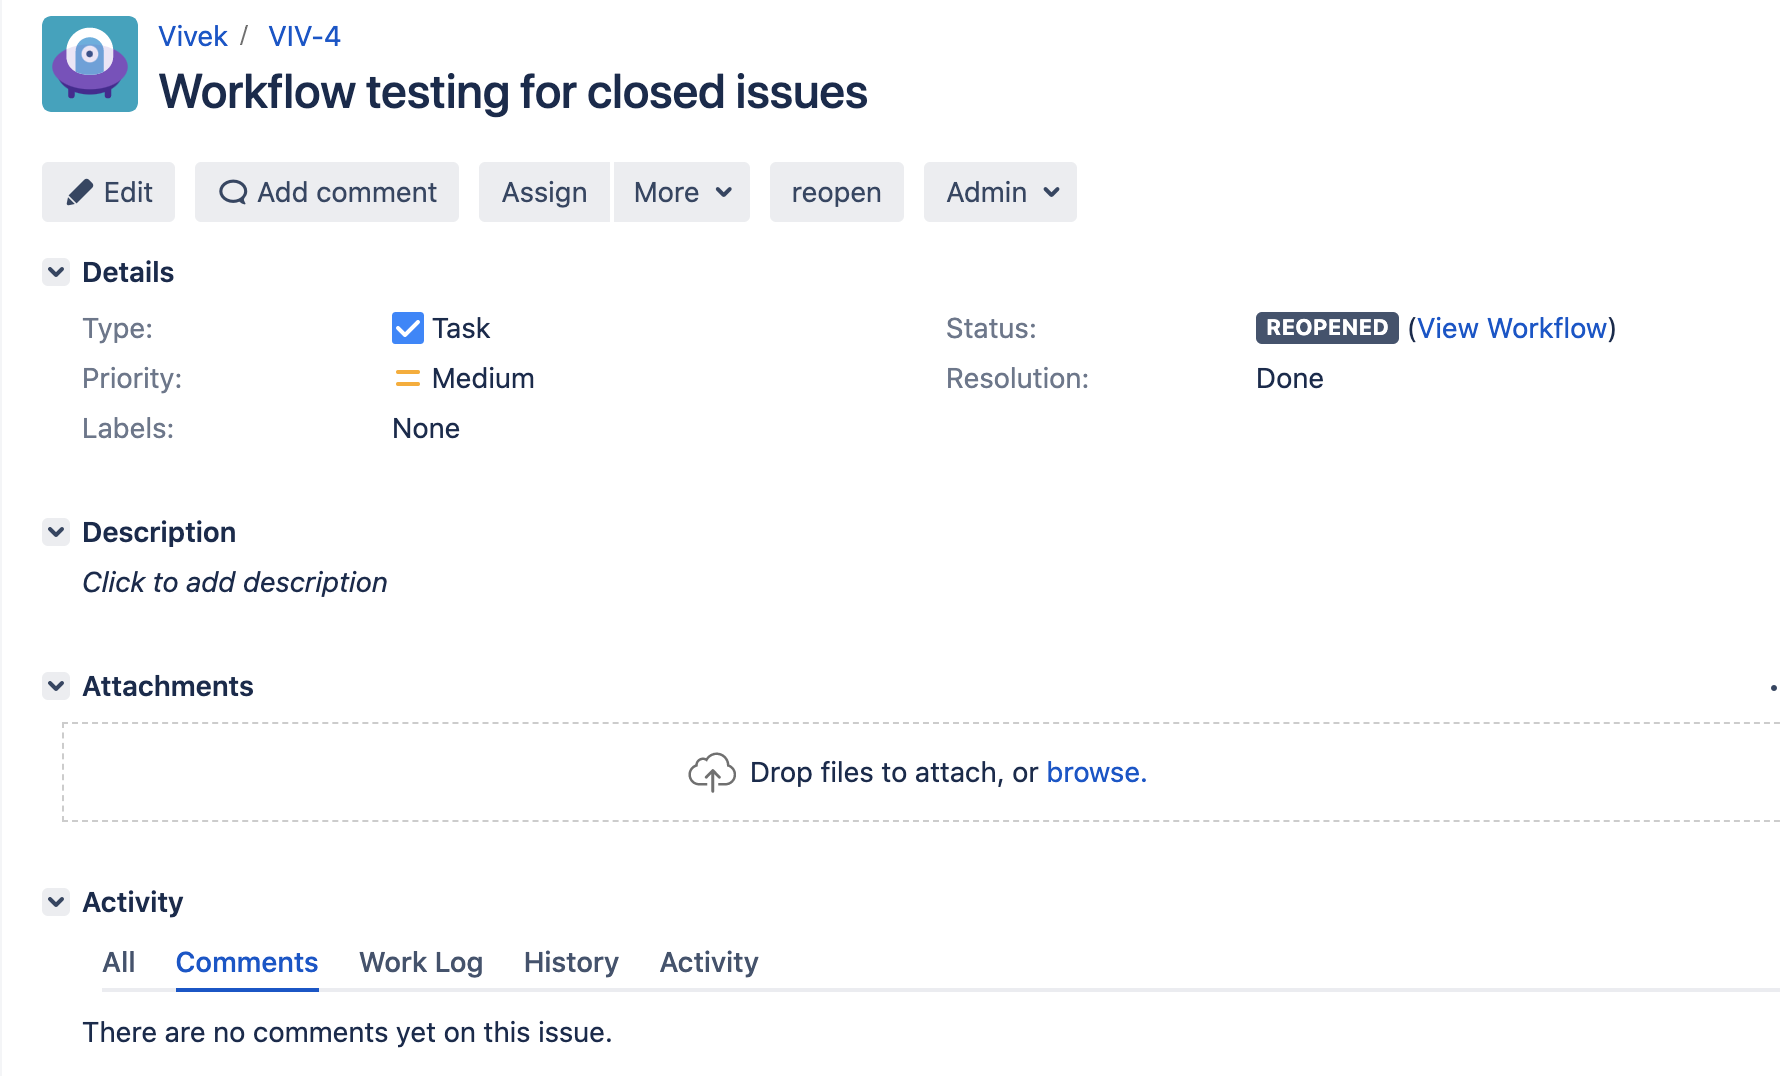
Task: Click the Task type checkmark icon
Action: [407, 328]
